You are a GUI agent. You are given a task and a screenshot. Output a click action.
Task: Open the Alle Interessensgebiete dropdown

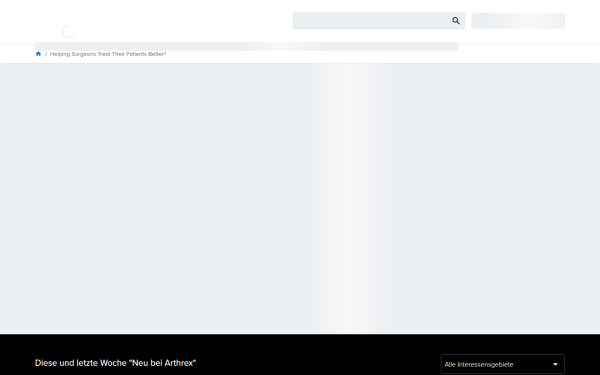click(502, 364)
